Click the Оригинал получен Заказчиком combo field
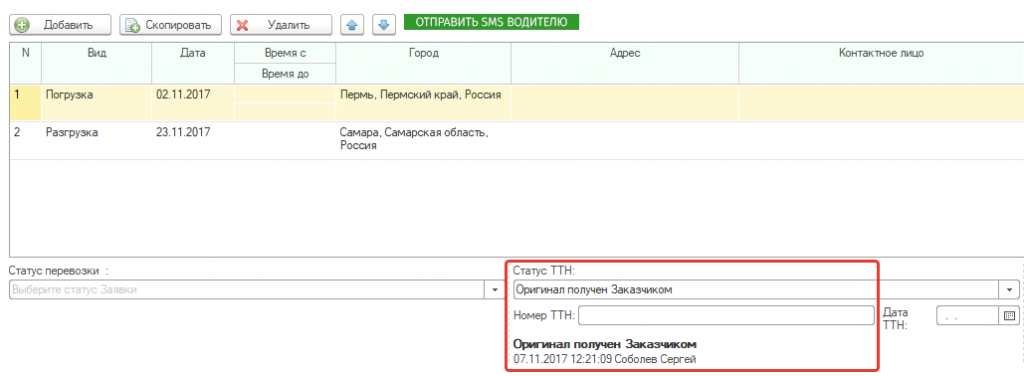The image size is (1024, 376). [757, 289]
